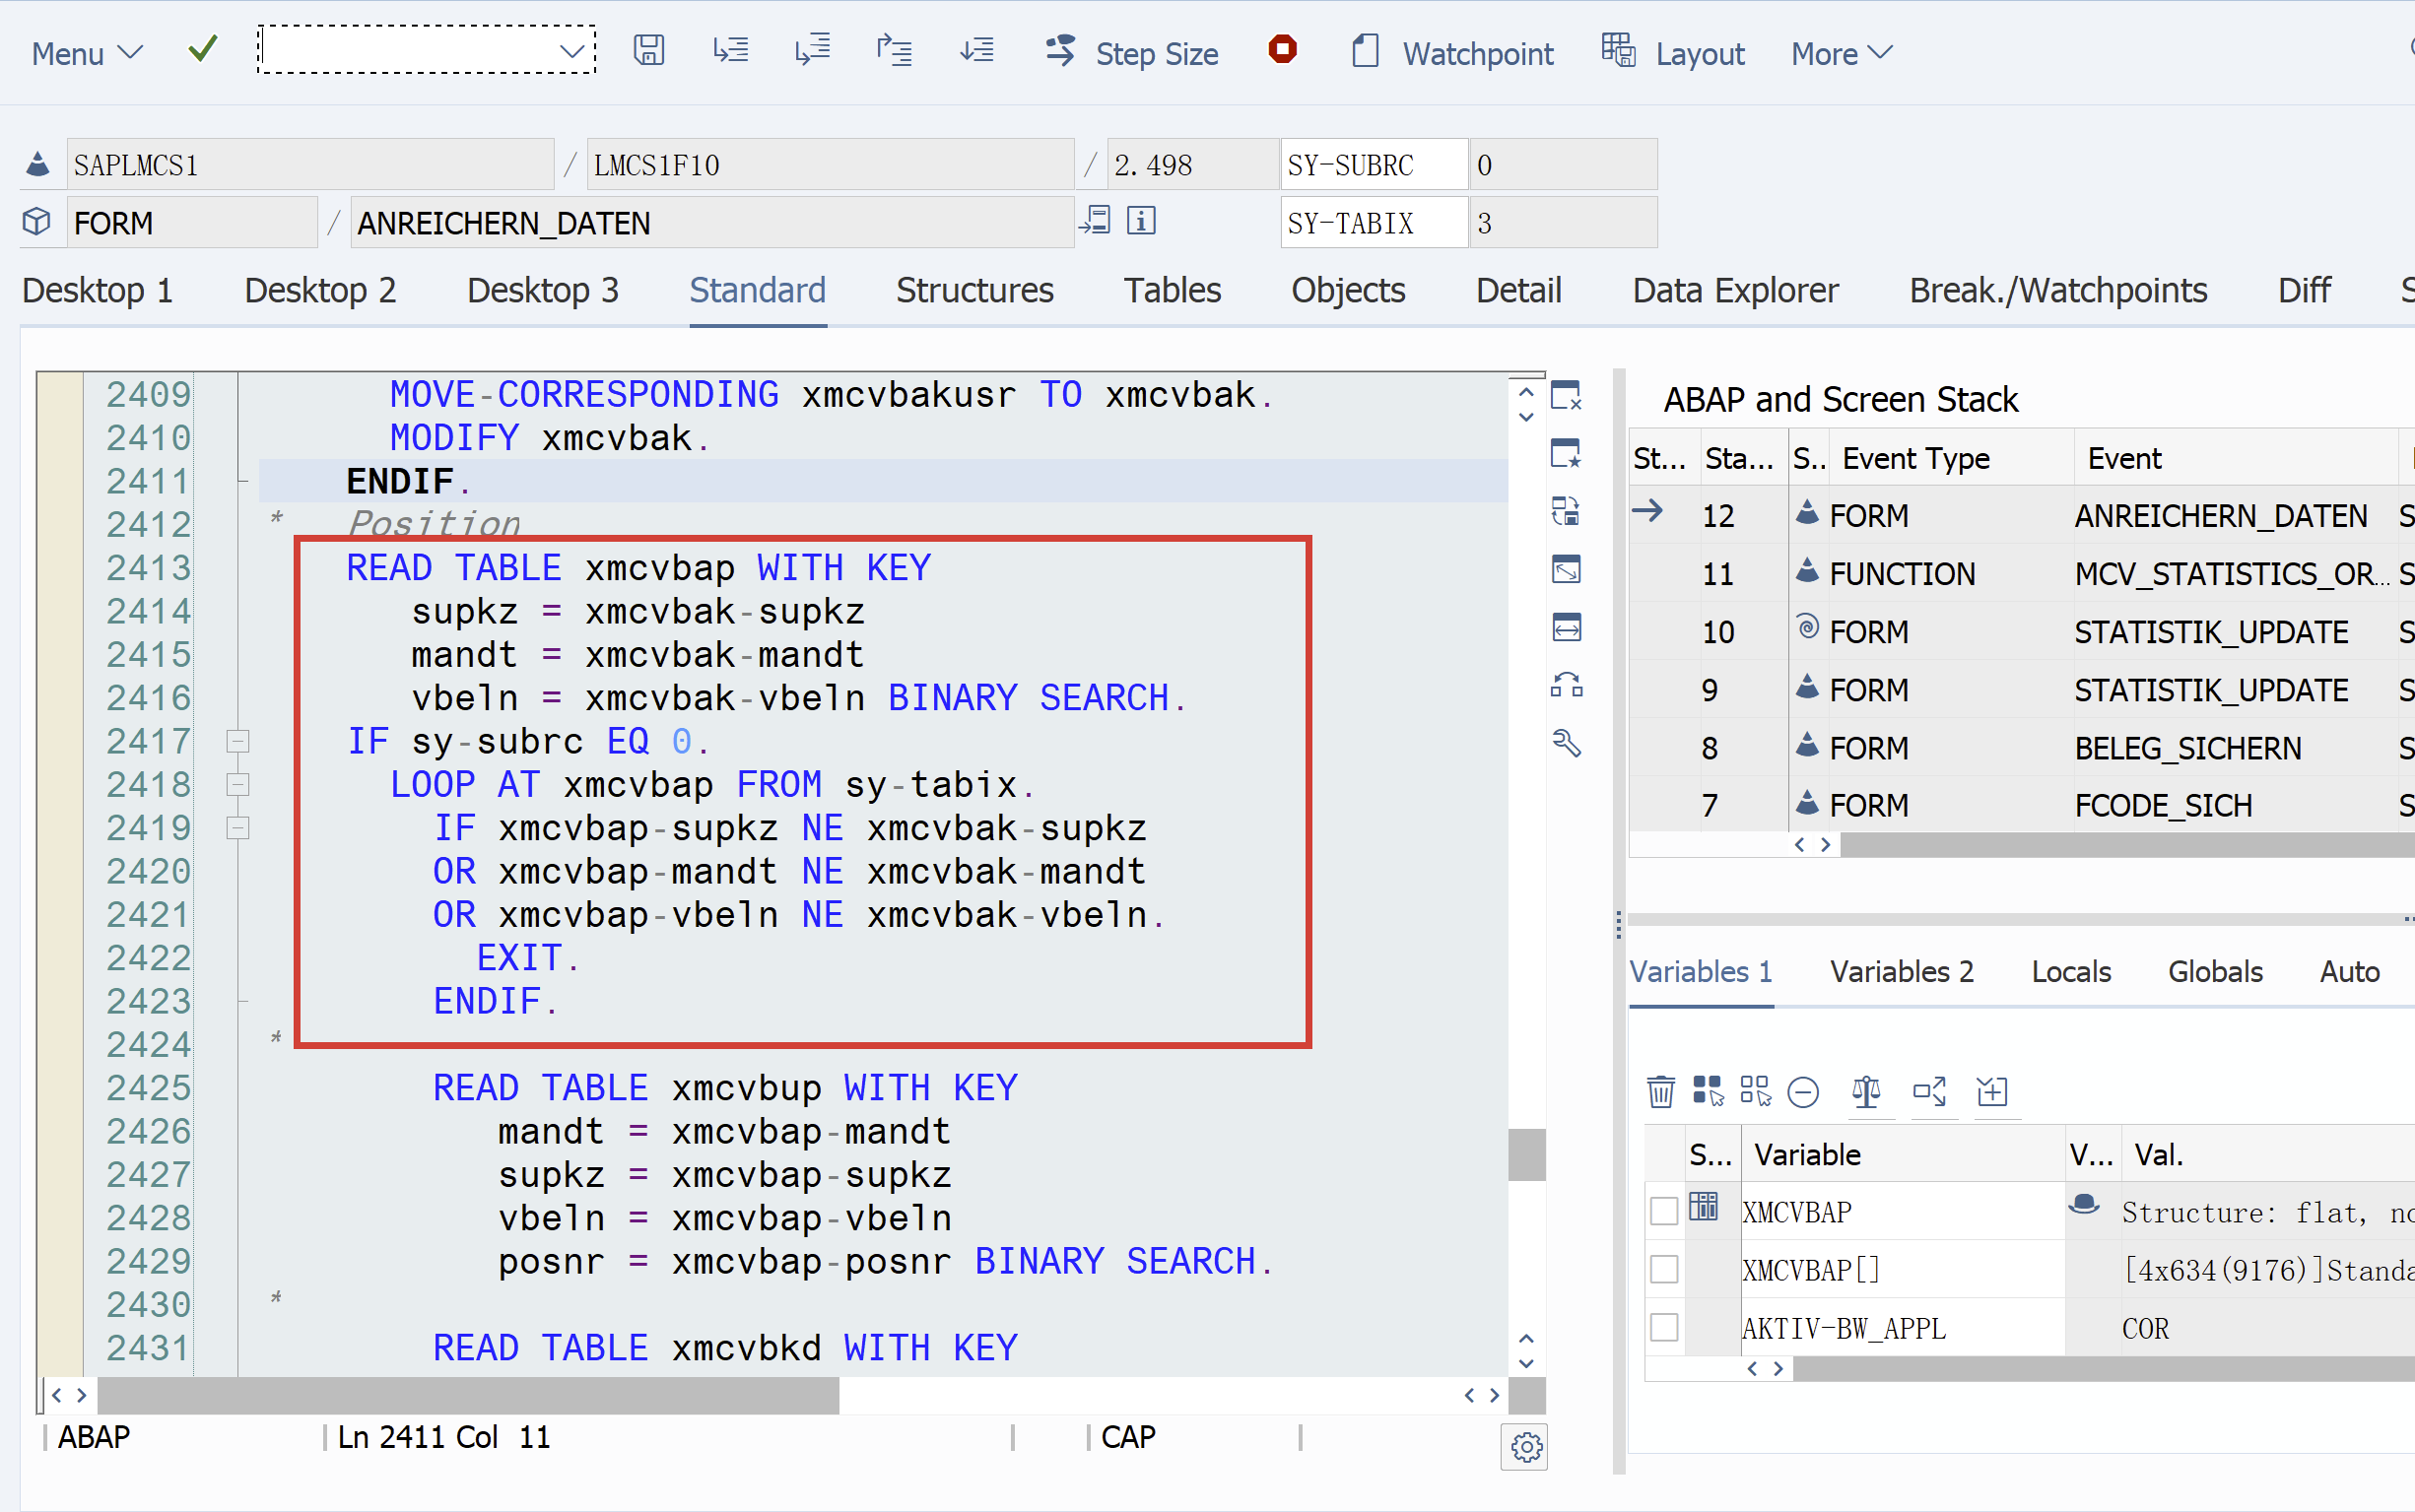Viewport: 2415px width, 1512px height.
Task: Click the editor horizontal scrollbar thumb
Action: click(468, 1394)
